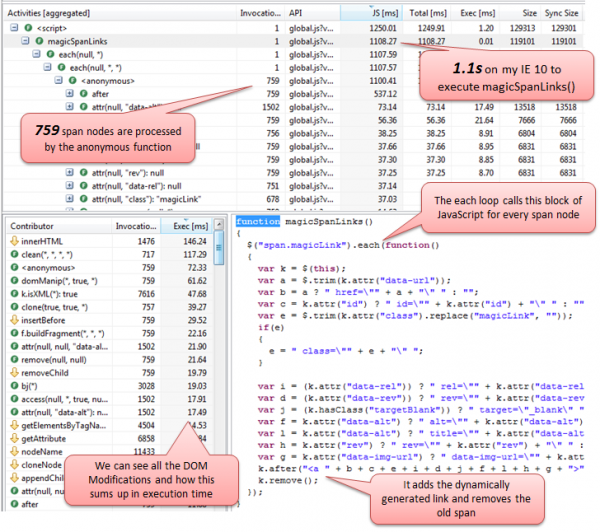The height and width of the screenshot is (532, 600).
Task: Click the Contributor list scrollbar thumb
Action: click(219, 248)
